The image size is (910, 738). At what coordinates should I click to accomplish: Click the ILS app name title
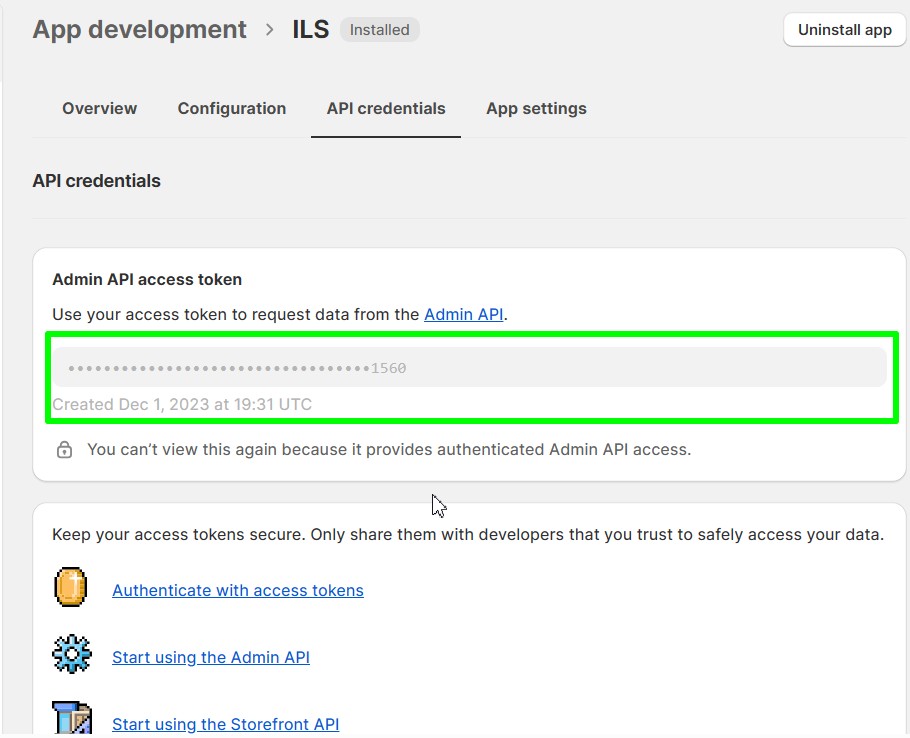(x=310, y=30)
